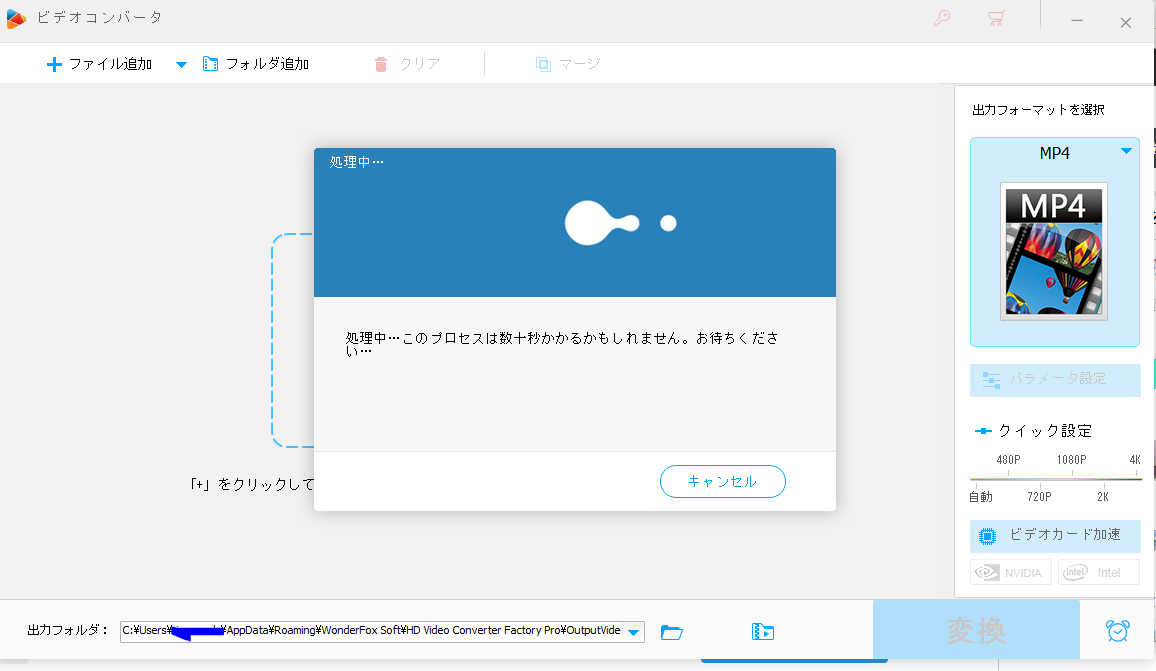Open パラメータ設定 parameter settings
The image size is (1156, 671).
click(1055, 379)
